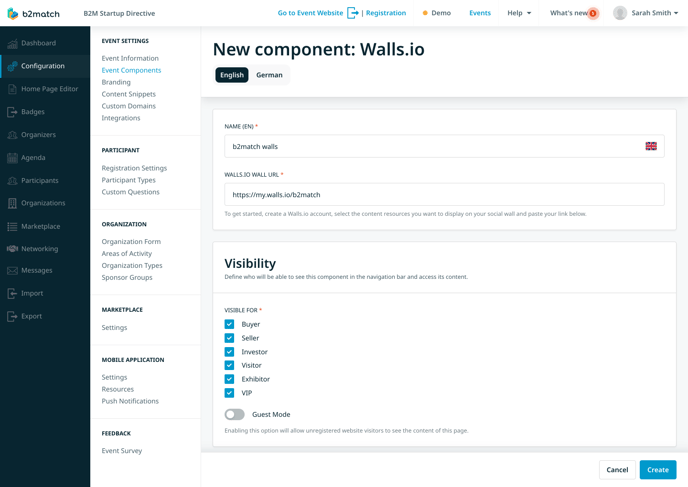The image size is (688, 487).
Task: Open Integrations settings
Action: pyautogui.click(x=121, y=118)
